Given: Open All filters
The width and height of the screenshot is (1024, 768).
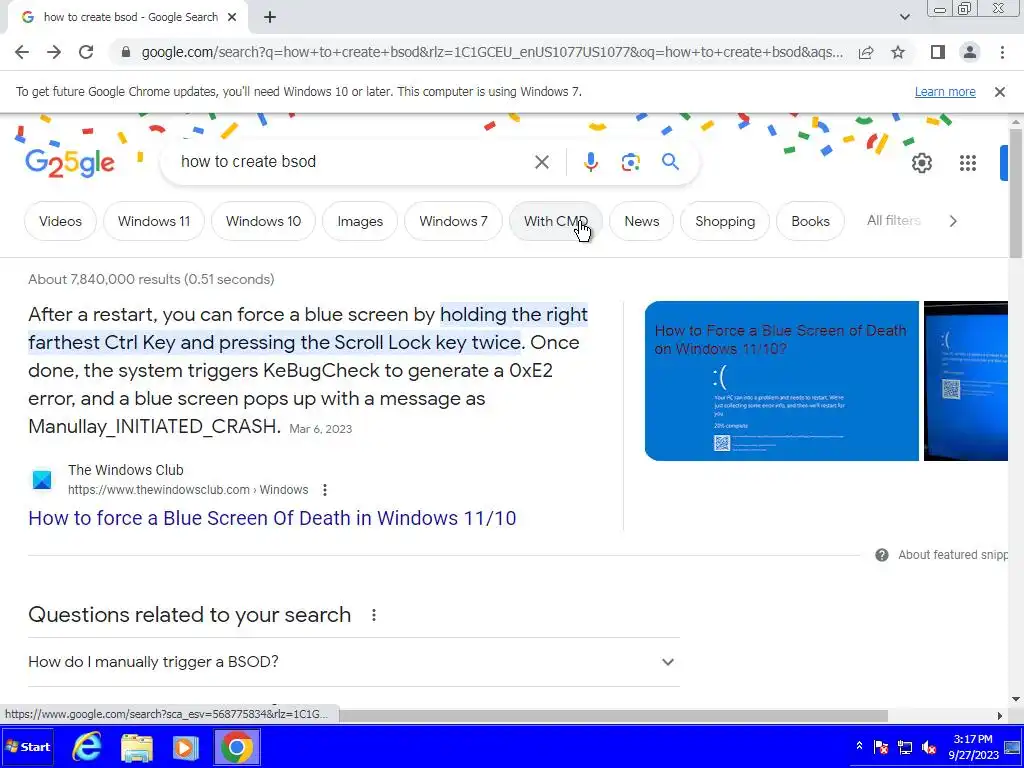Looking at the screenshot, I should click(893, 221).
